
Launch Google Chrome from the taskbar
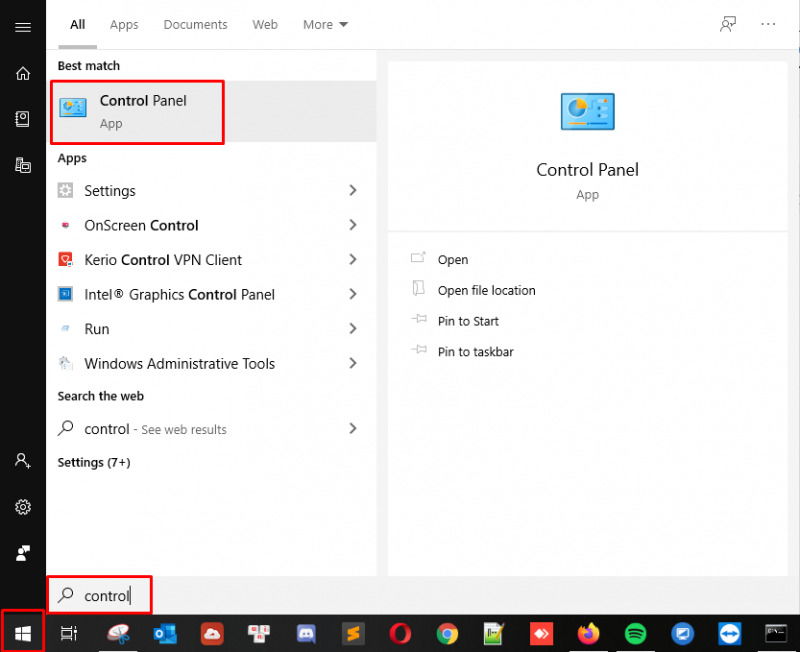447,634
